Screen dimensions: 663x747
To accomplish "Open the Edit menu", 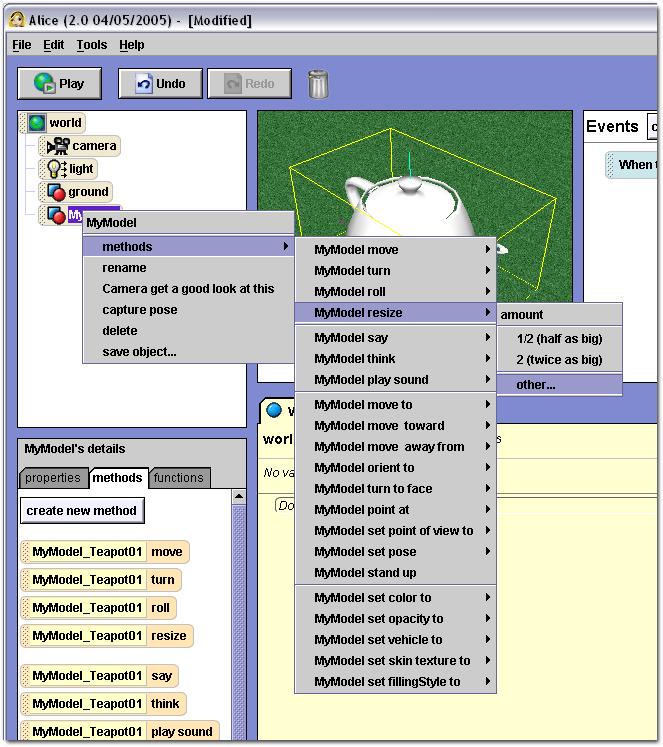I will coord(53,45).
